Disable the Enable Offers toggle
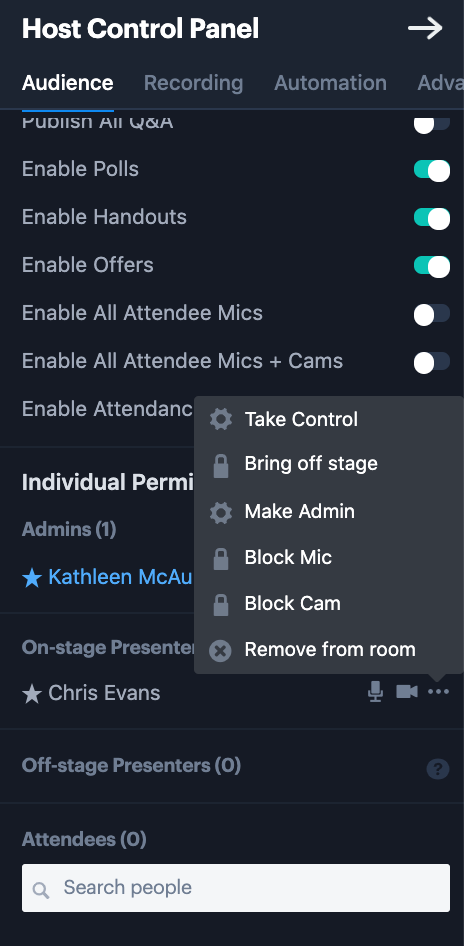This screenshot has width=464, height=946. (x=432, y=266)
